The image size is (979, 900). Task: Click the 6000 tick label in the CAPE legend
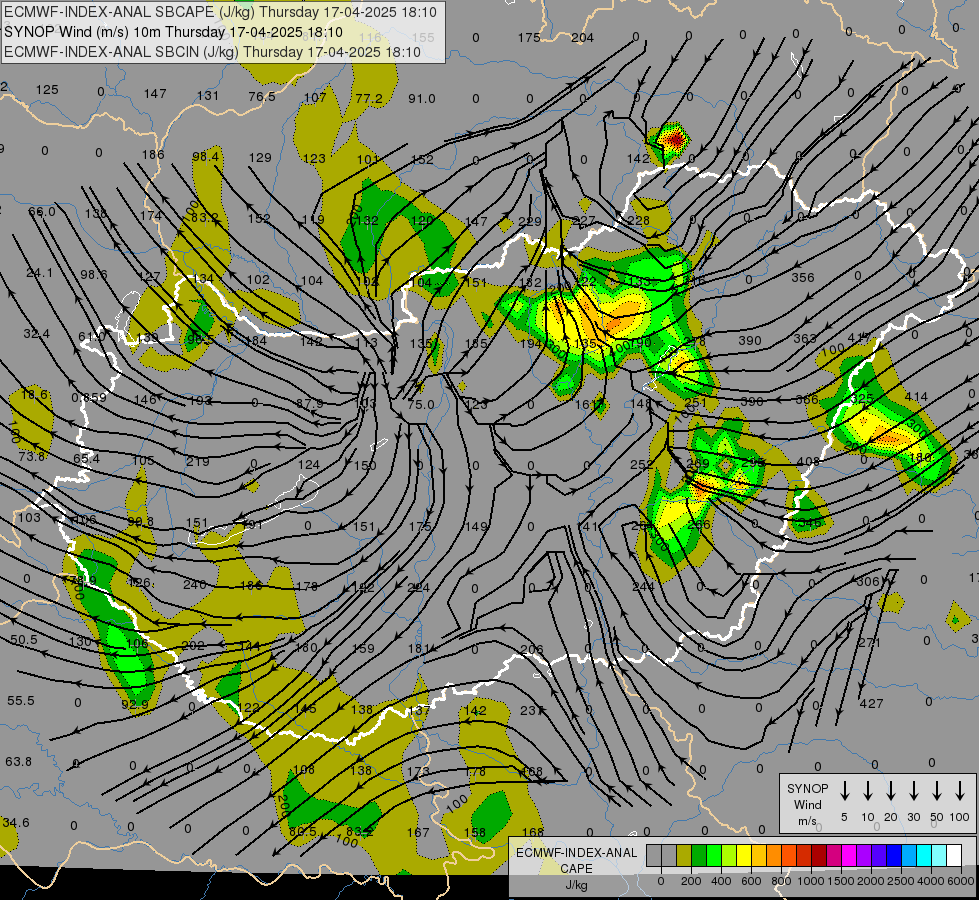click(x=960, y=881)
